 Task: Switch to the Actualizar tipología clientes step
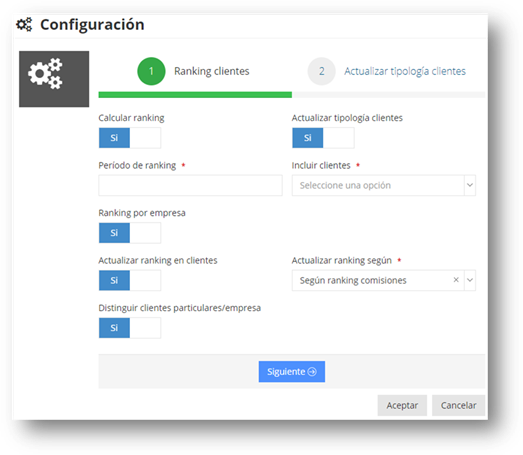click(405, 71)
